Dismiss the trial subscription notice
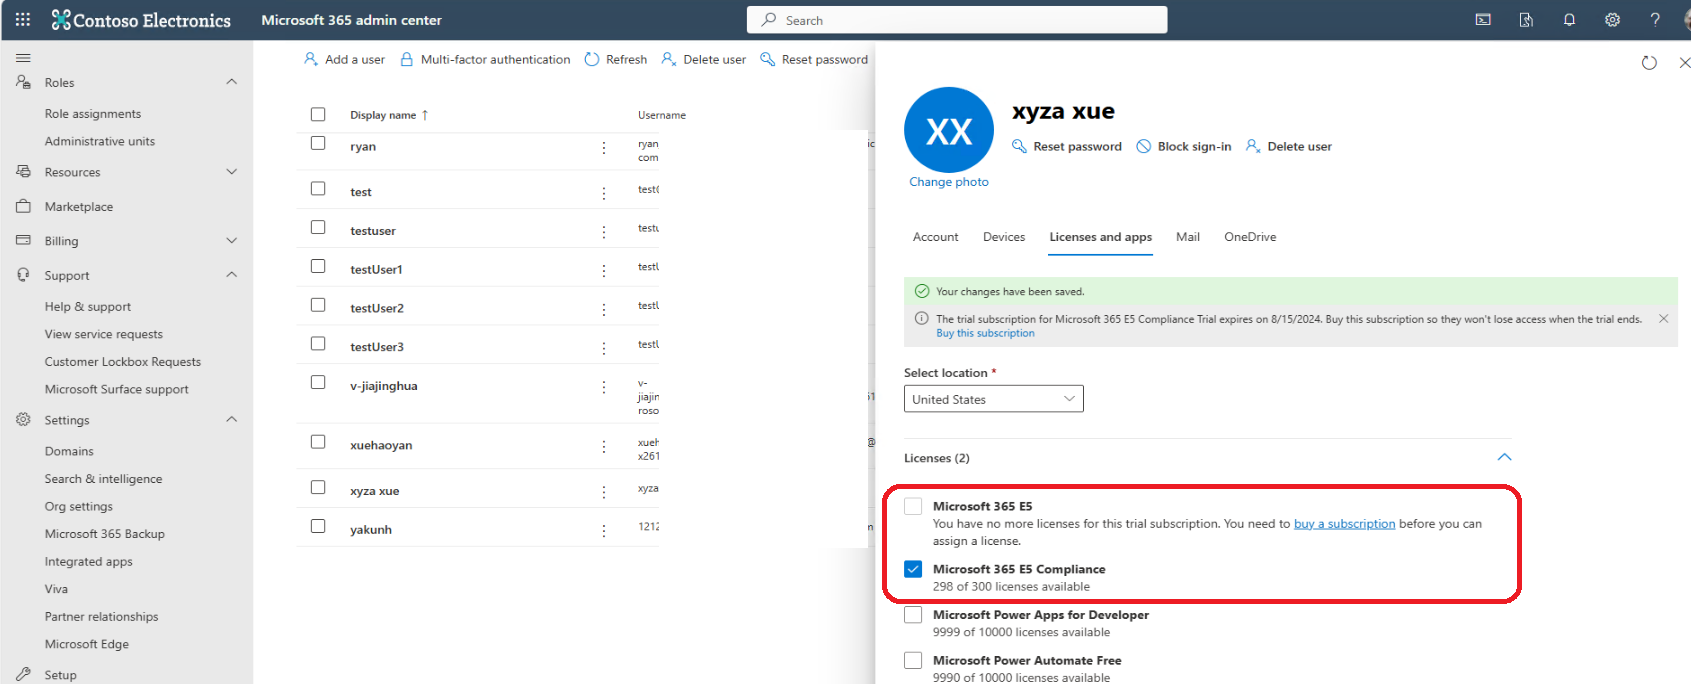Screen dimensions: 1691x684 coord(1664,318)
